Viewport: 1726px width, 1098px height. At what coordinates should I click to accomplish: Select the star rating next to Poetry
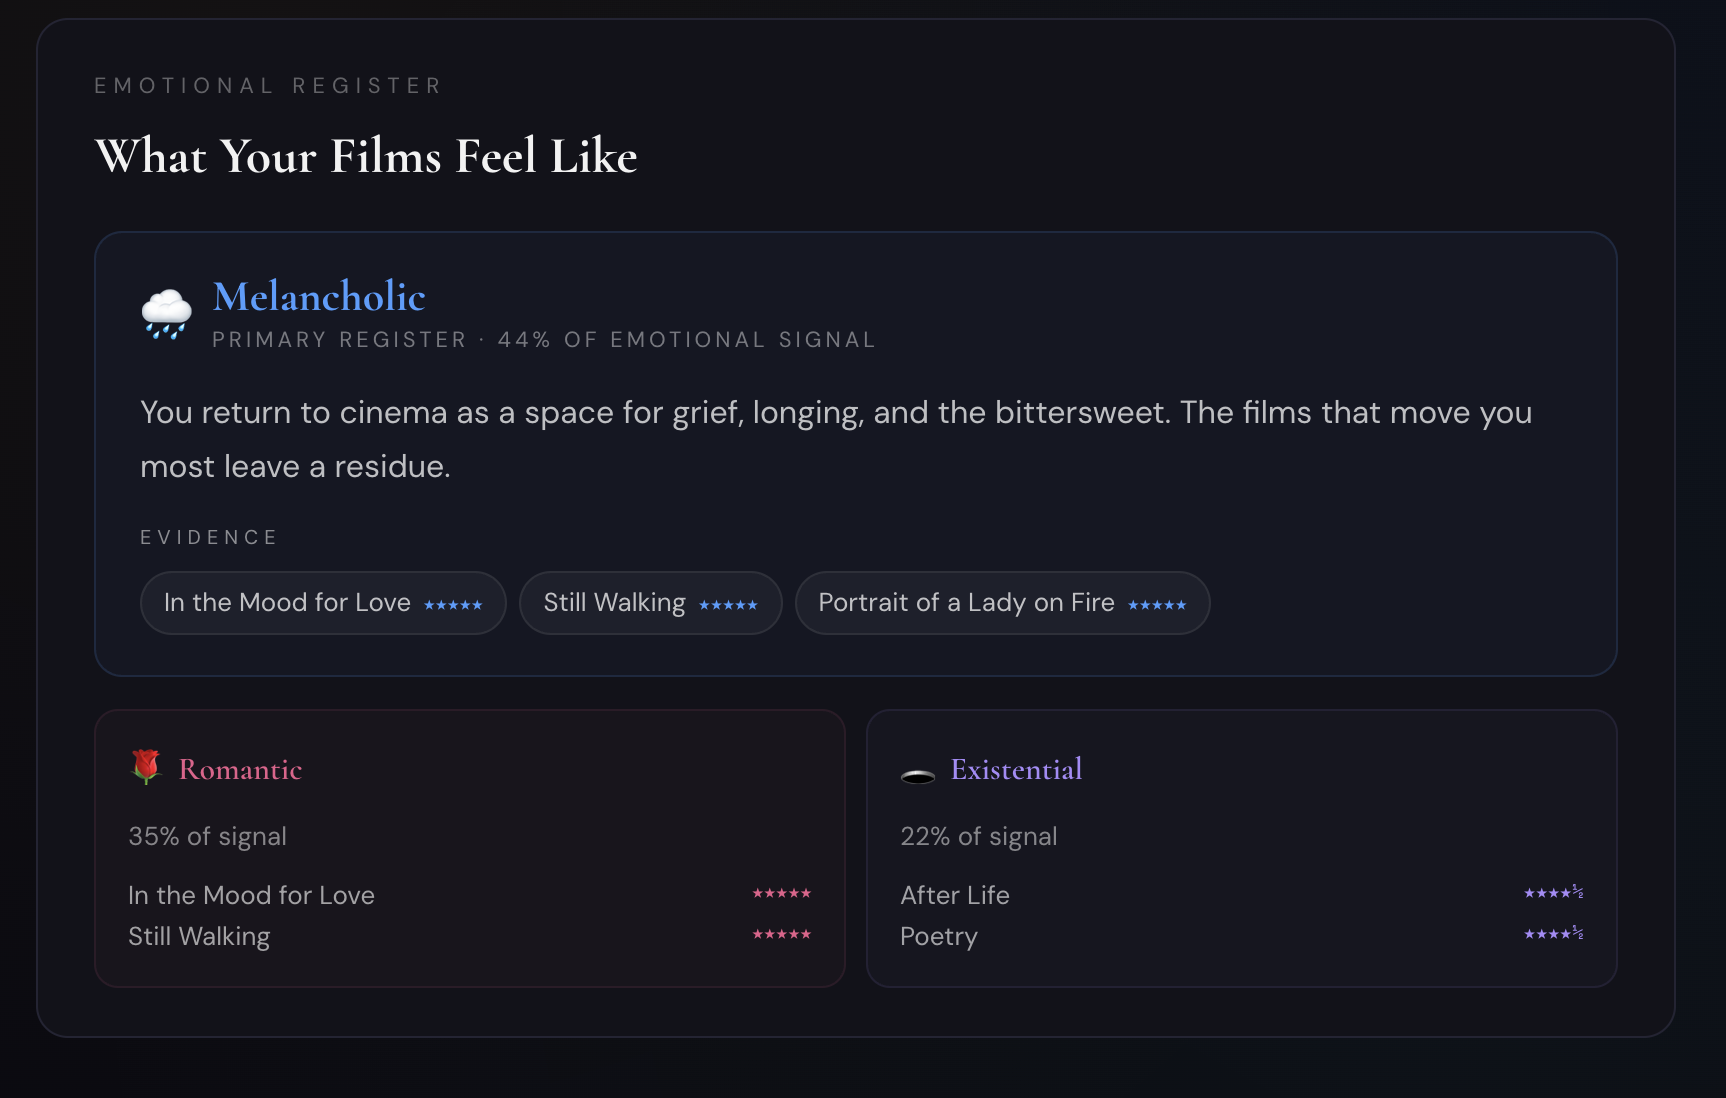click(1552, 934)
